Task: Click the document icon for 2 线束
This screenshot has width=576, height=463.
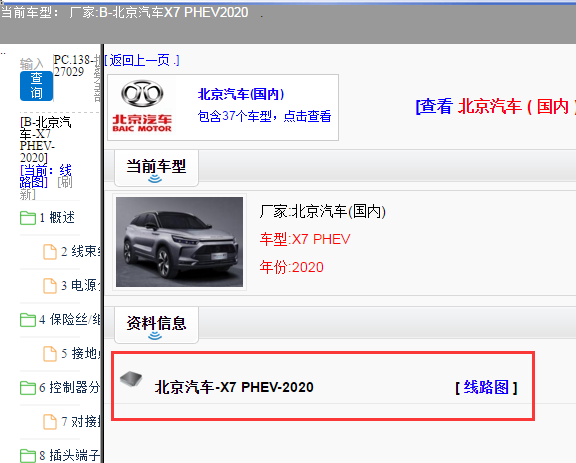Action: [50, 252]
